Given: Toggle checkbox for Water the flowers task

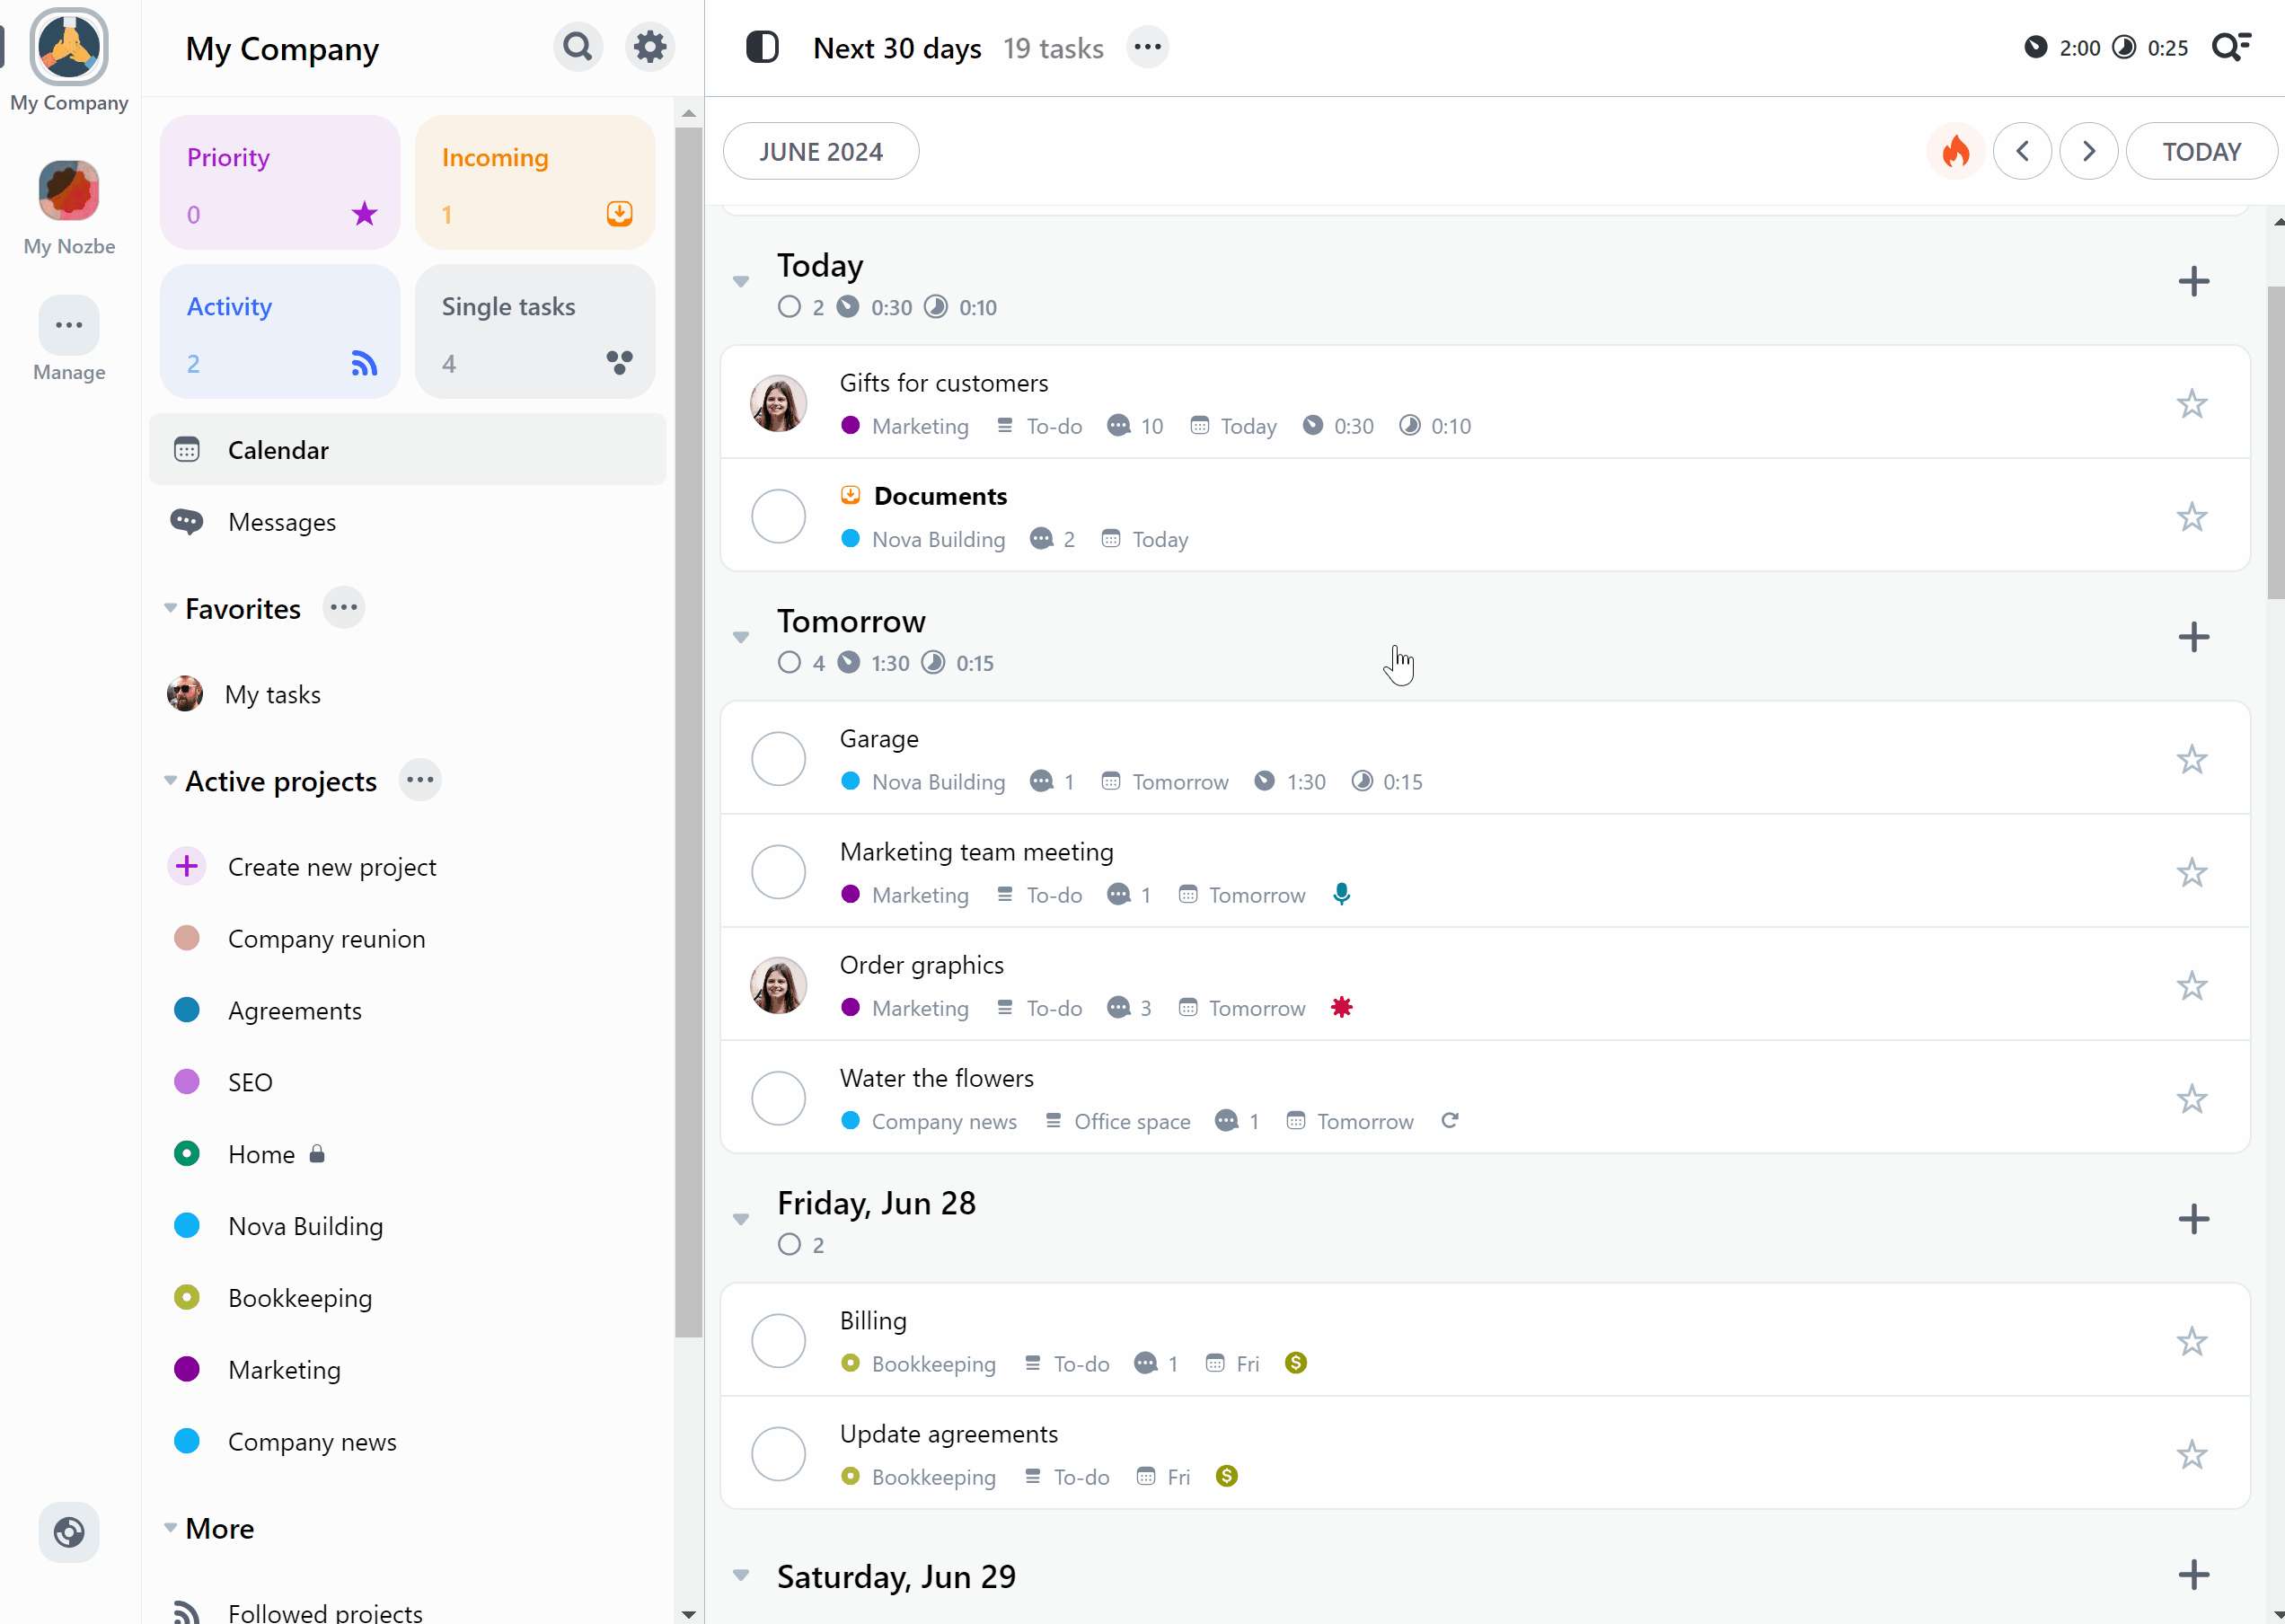Looking at the screenshot, I should (x=781, y=1099).
